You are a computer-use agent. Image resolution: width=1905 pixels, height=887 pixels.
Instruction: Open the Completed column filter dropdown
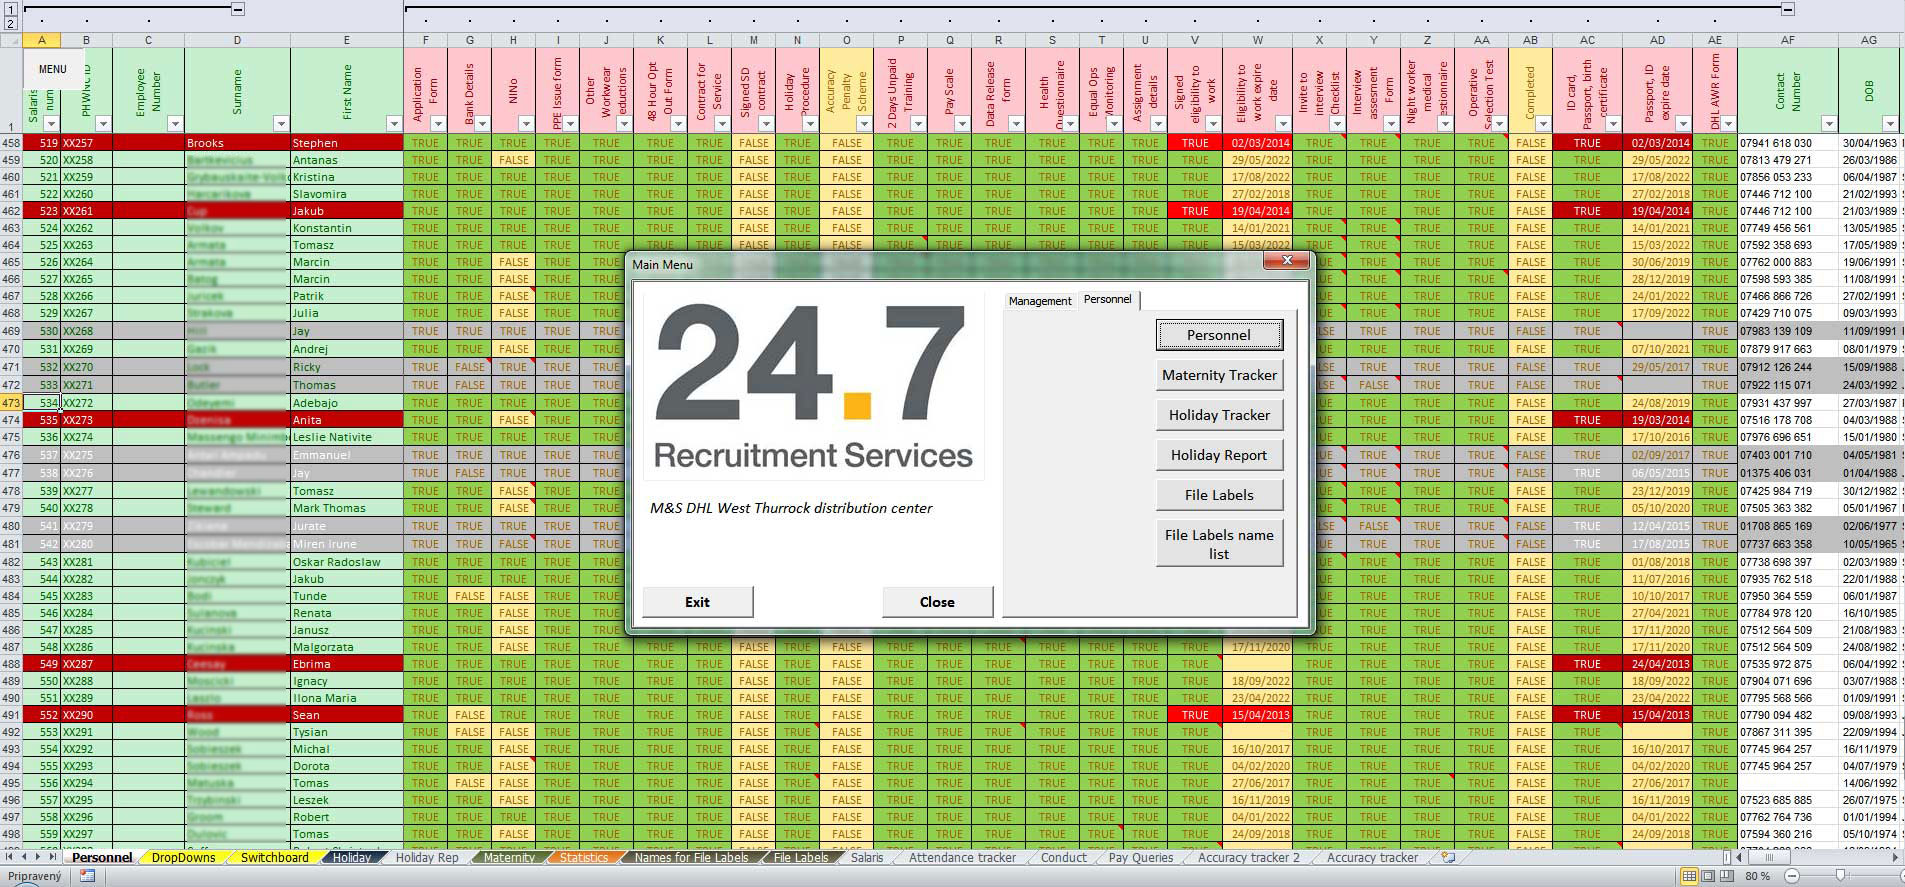(1543, 124)
